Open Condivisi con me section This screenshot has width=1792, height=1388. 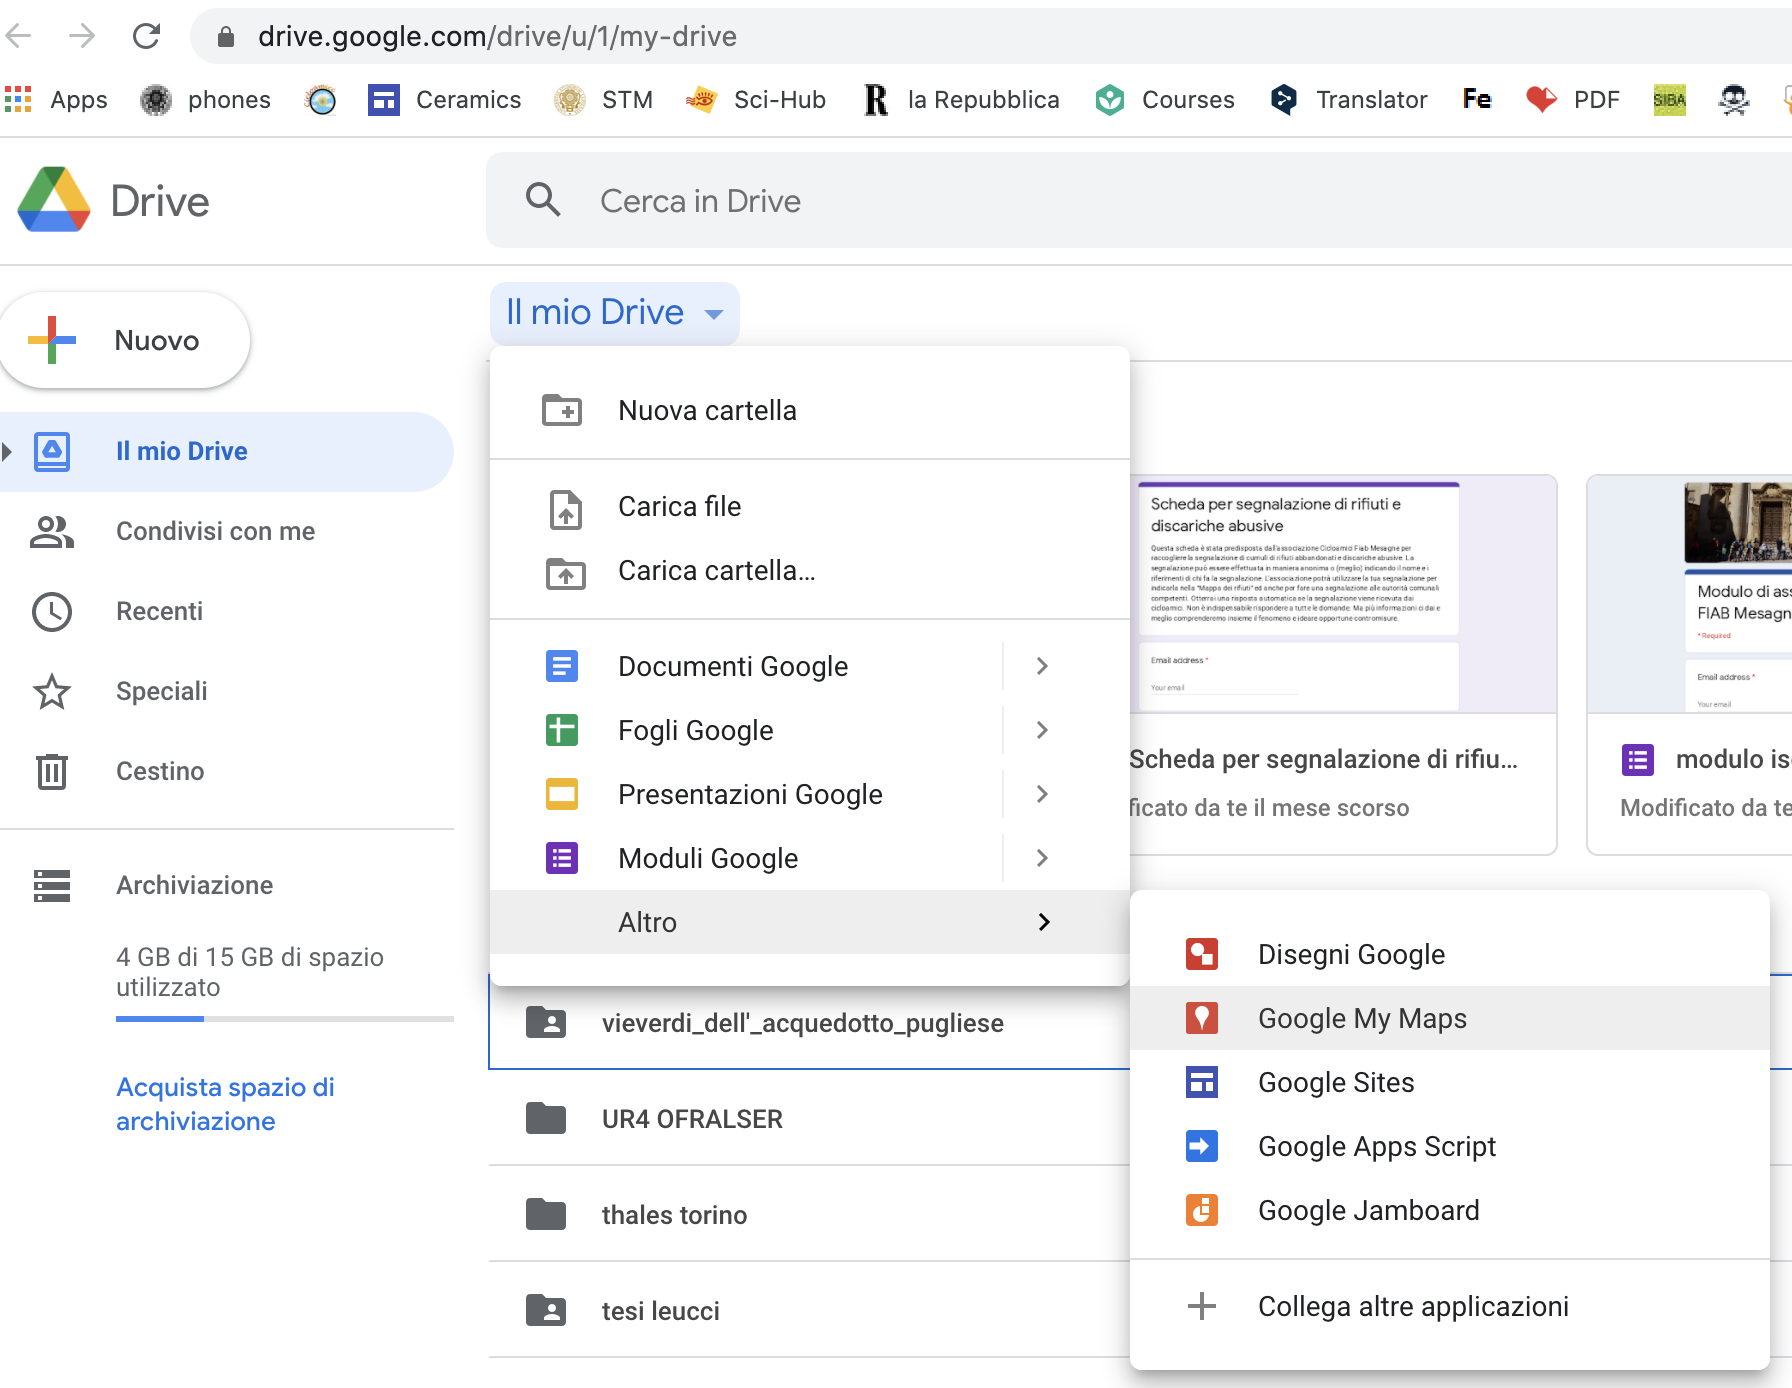tap(227, 531)
